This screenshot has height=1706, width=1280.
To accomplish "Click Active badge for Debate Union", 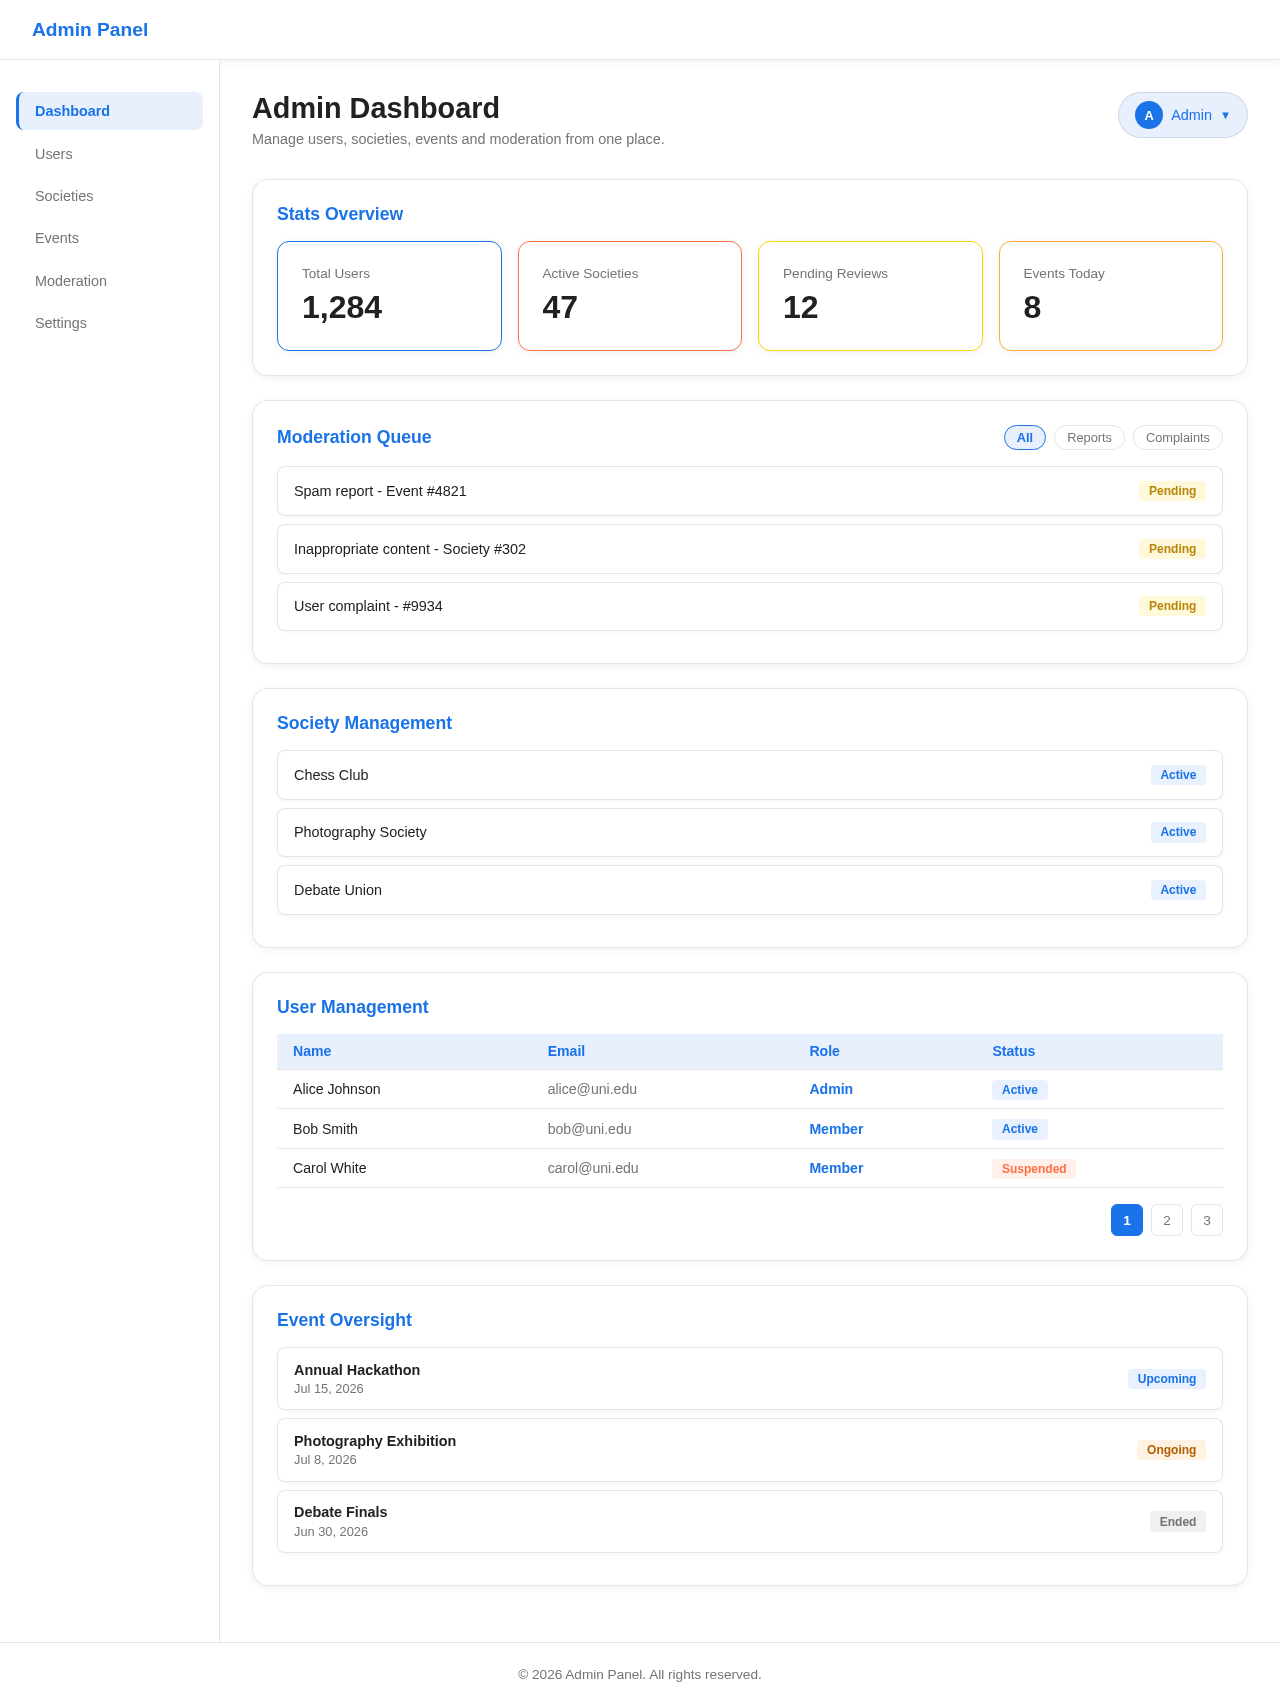I will 1178,890.
